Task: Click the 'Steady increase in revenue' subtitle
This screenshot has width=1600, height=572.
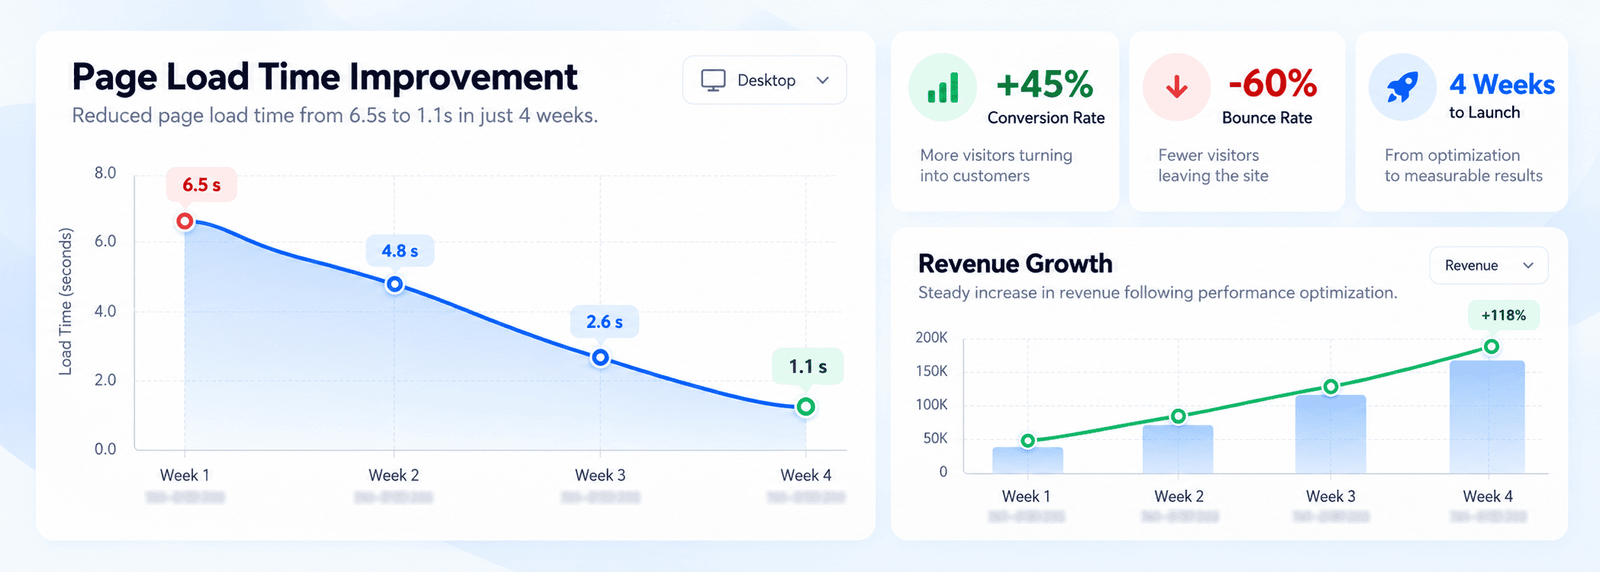Action: pyautogui.click(x=1157, y=293)
